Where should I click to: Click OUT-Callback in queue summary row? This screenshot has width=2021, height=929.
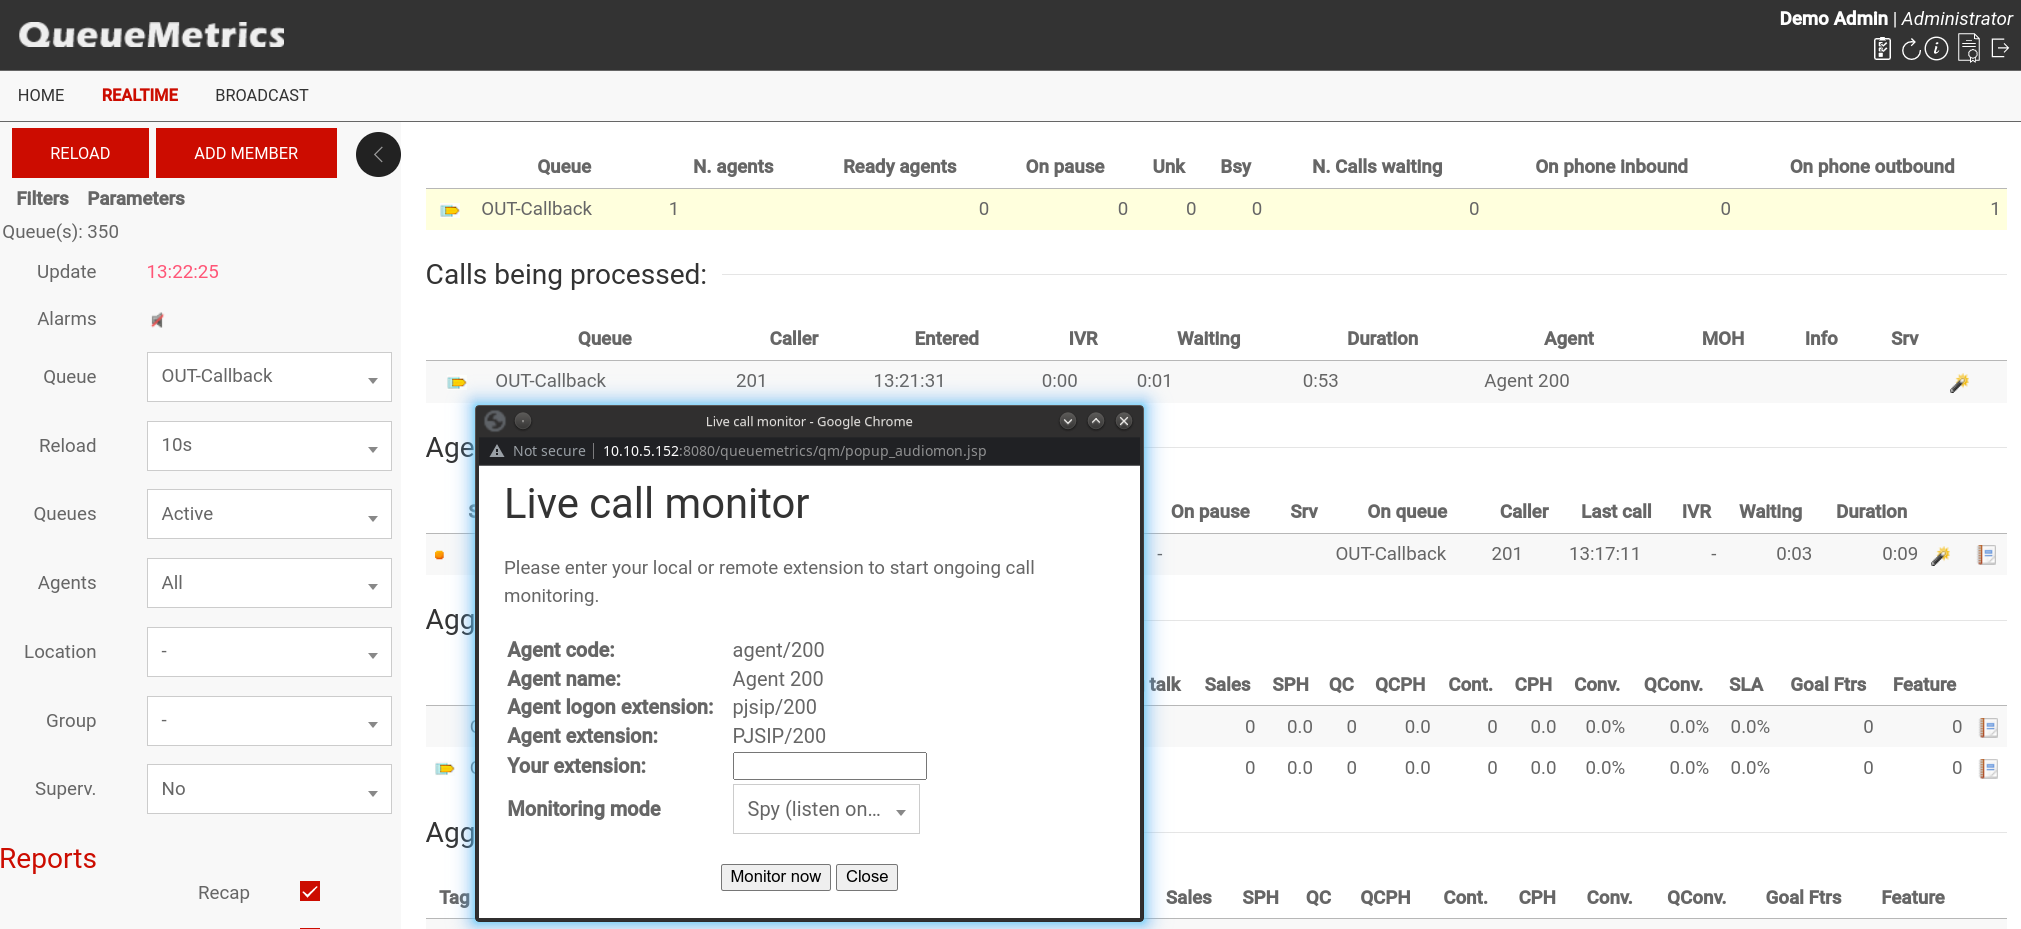point(536,209)
